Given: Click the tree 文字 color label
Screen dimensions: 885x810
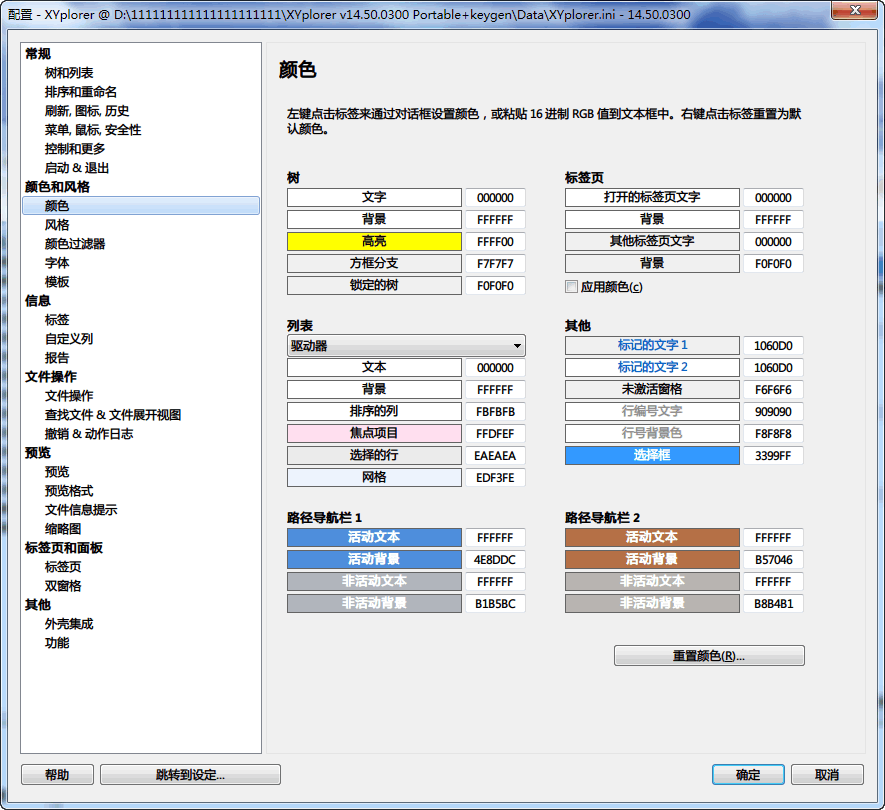Looking at the screenshot, I should tap(374, 197).
